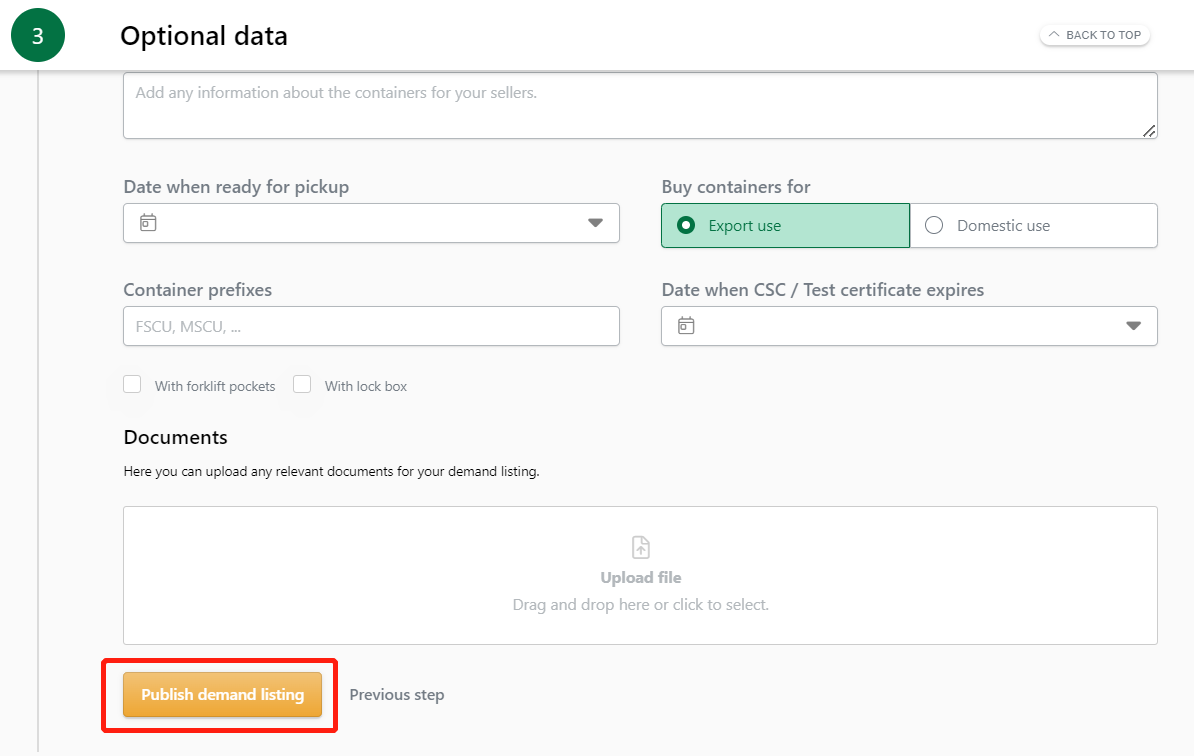This screenshot has width=1194, height=756.
Task: Click the bold Upload file label
Action: (640, 578)
